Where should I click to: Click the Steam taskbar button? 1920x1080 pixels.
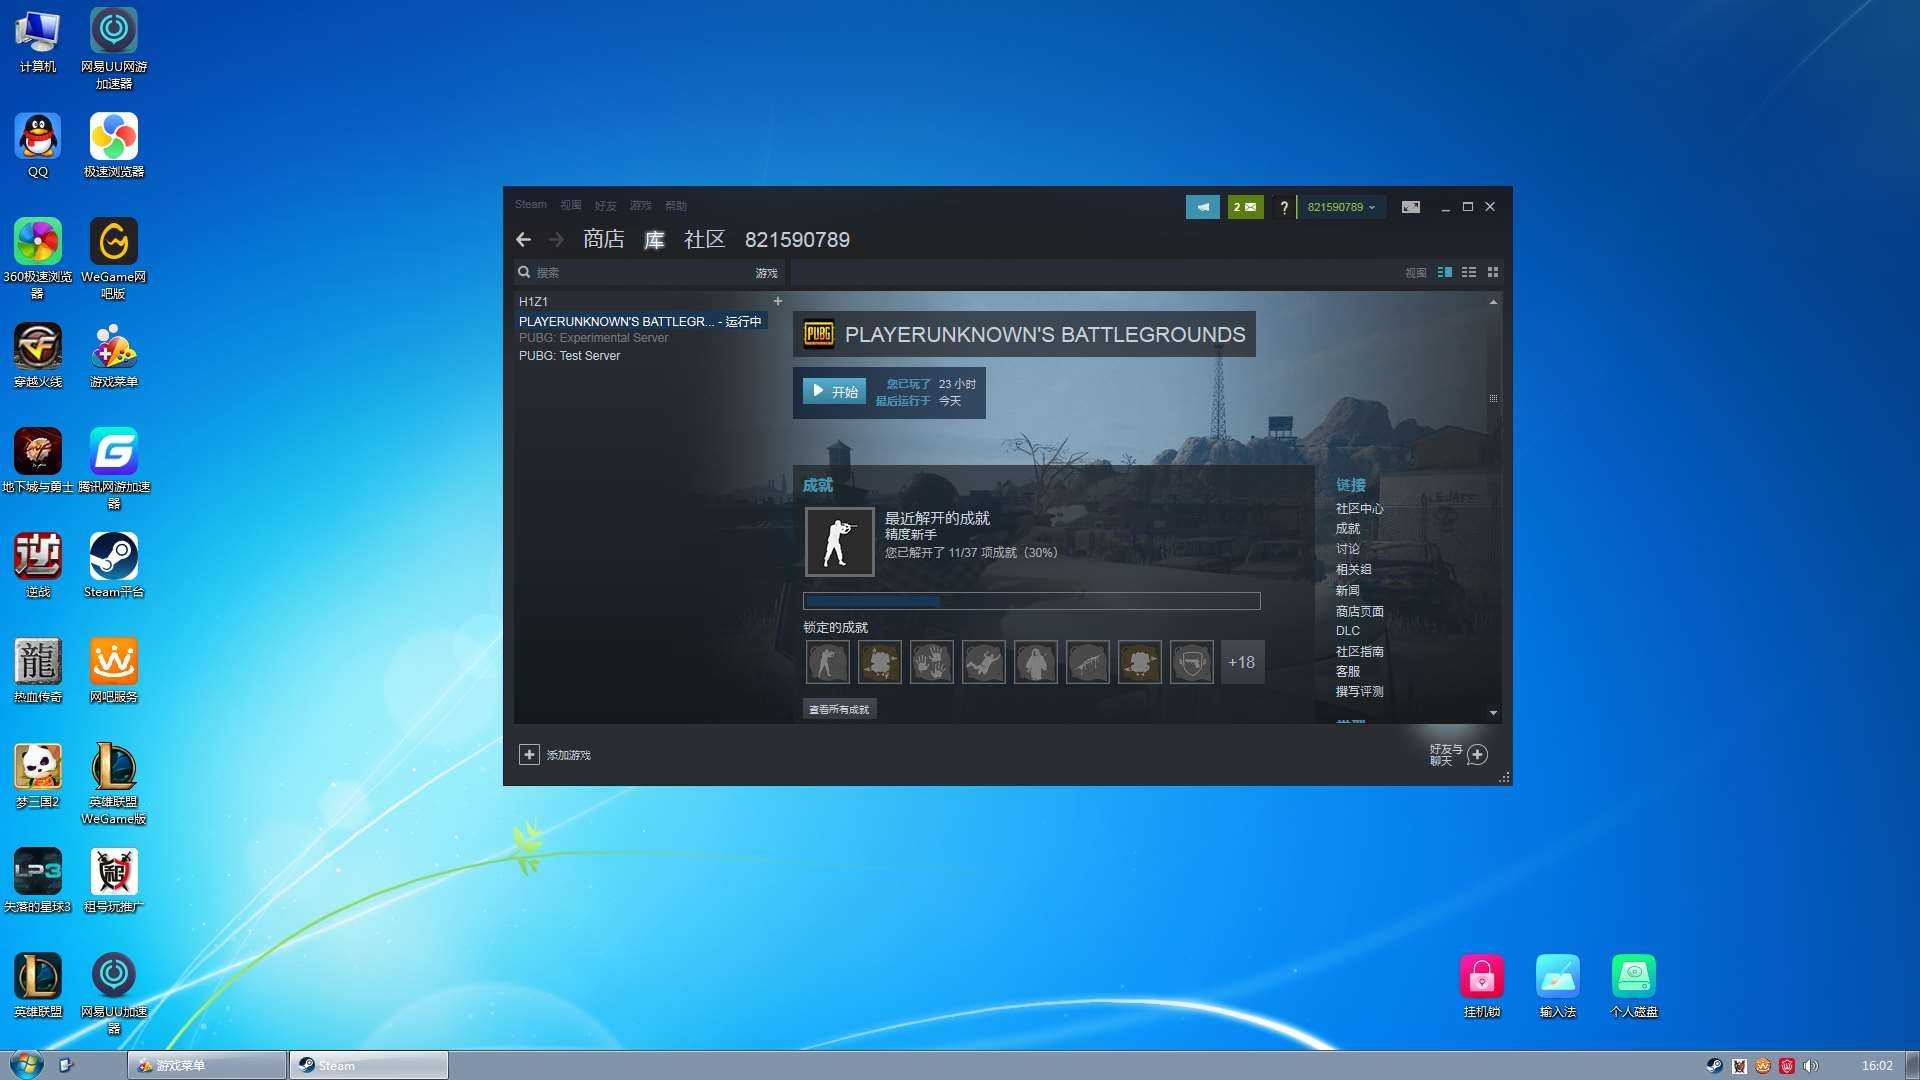(x=369, y=1065)
